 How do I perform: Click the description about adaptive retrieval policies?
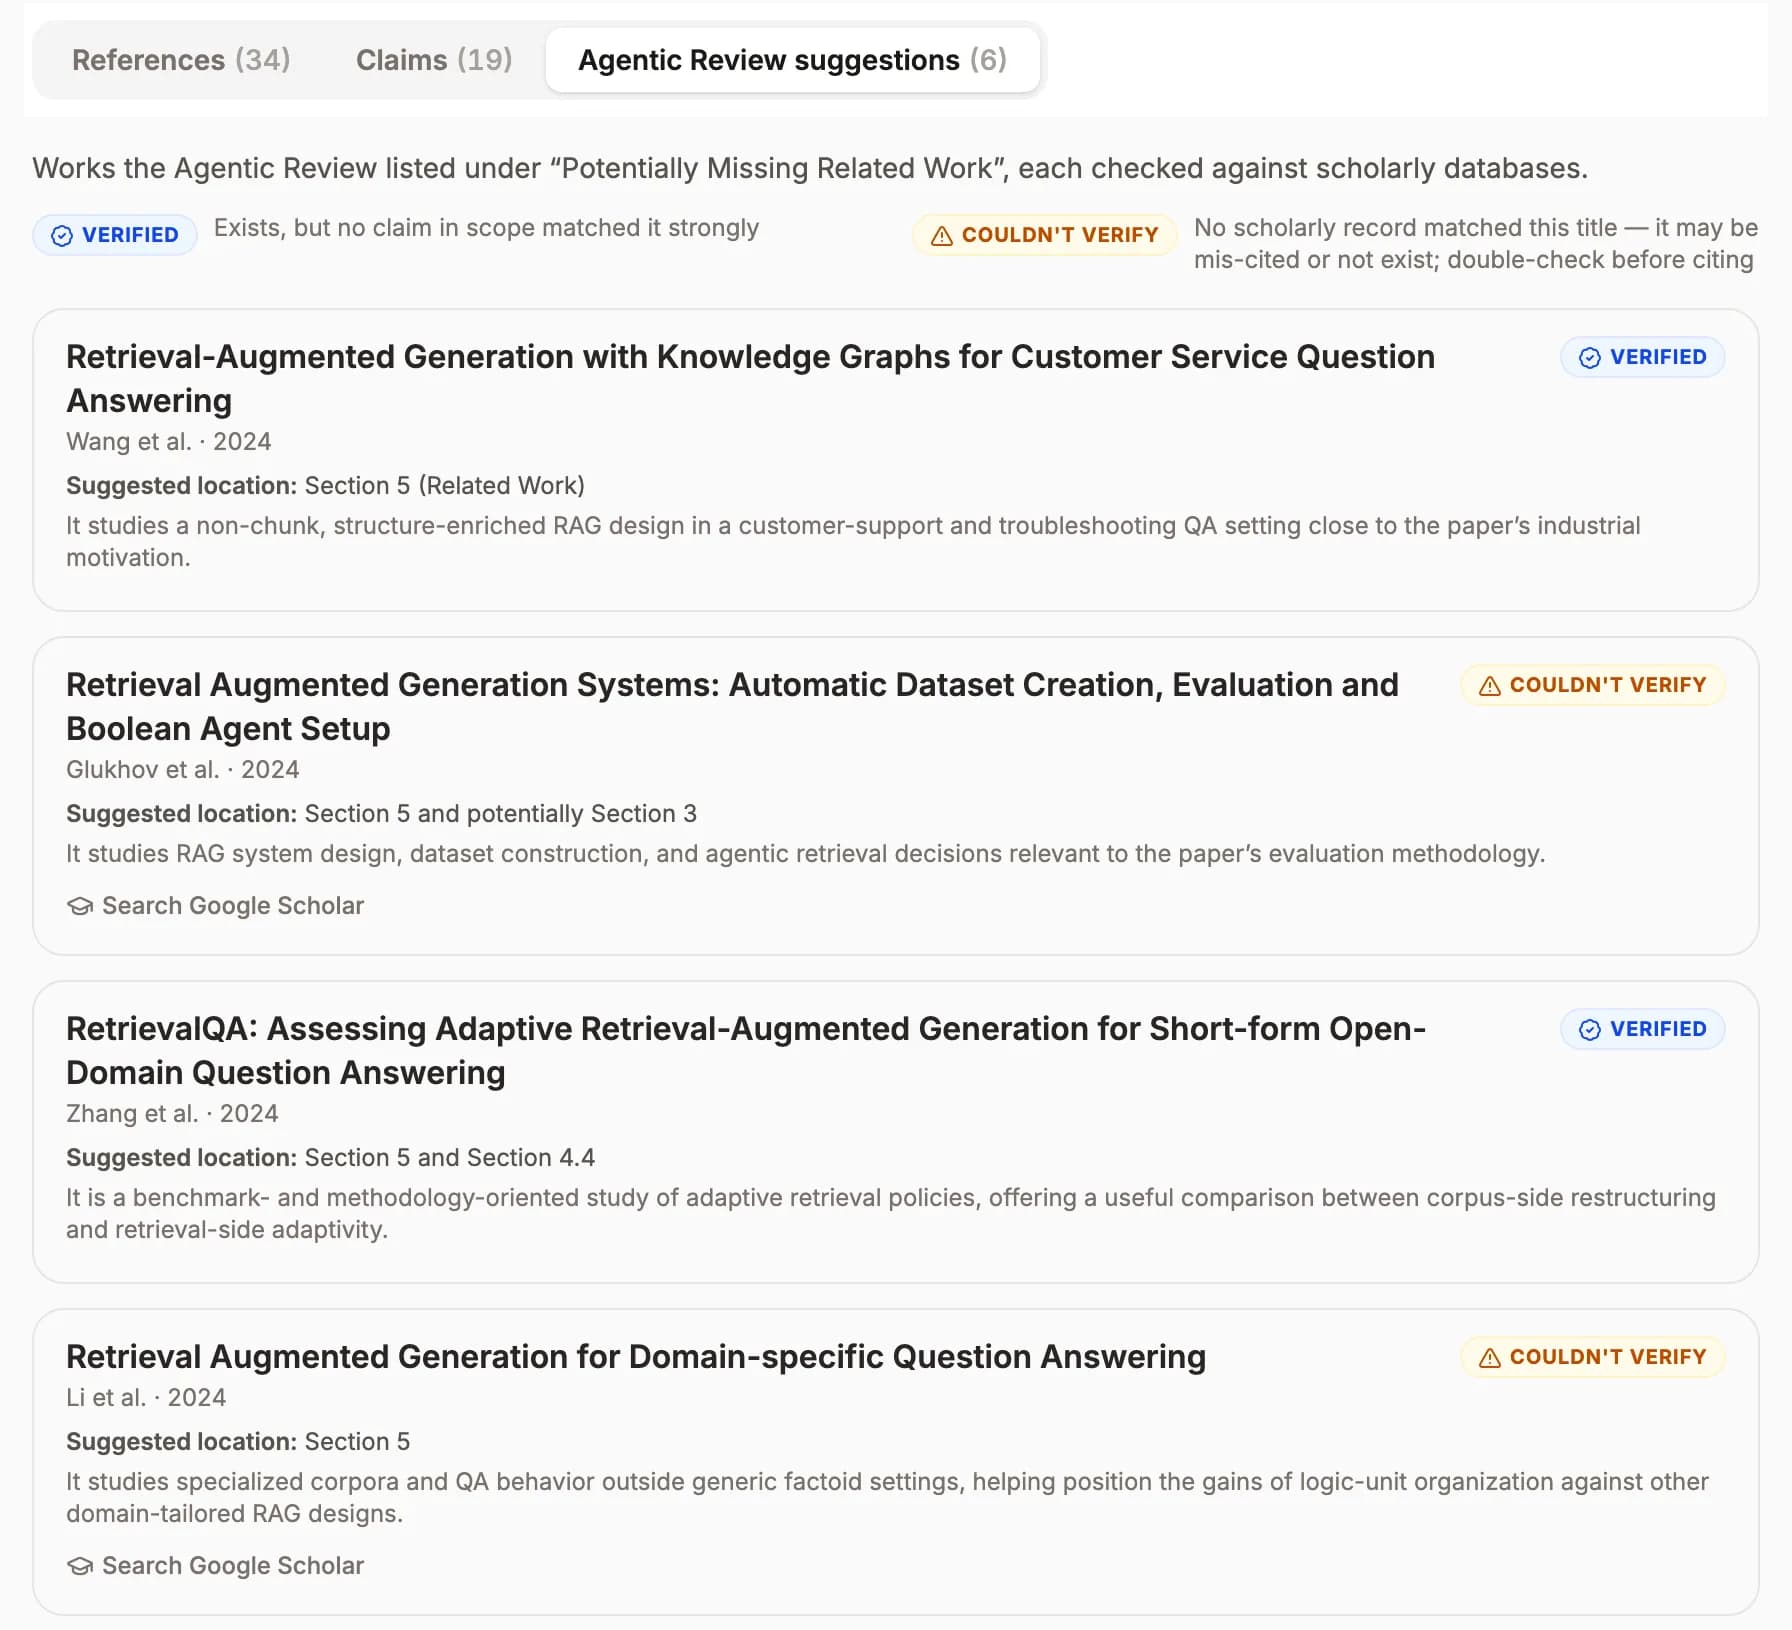pos(890,1214)
